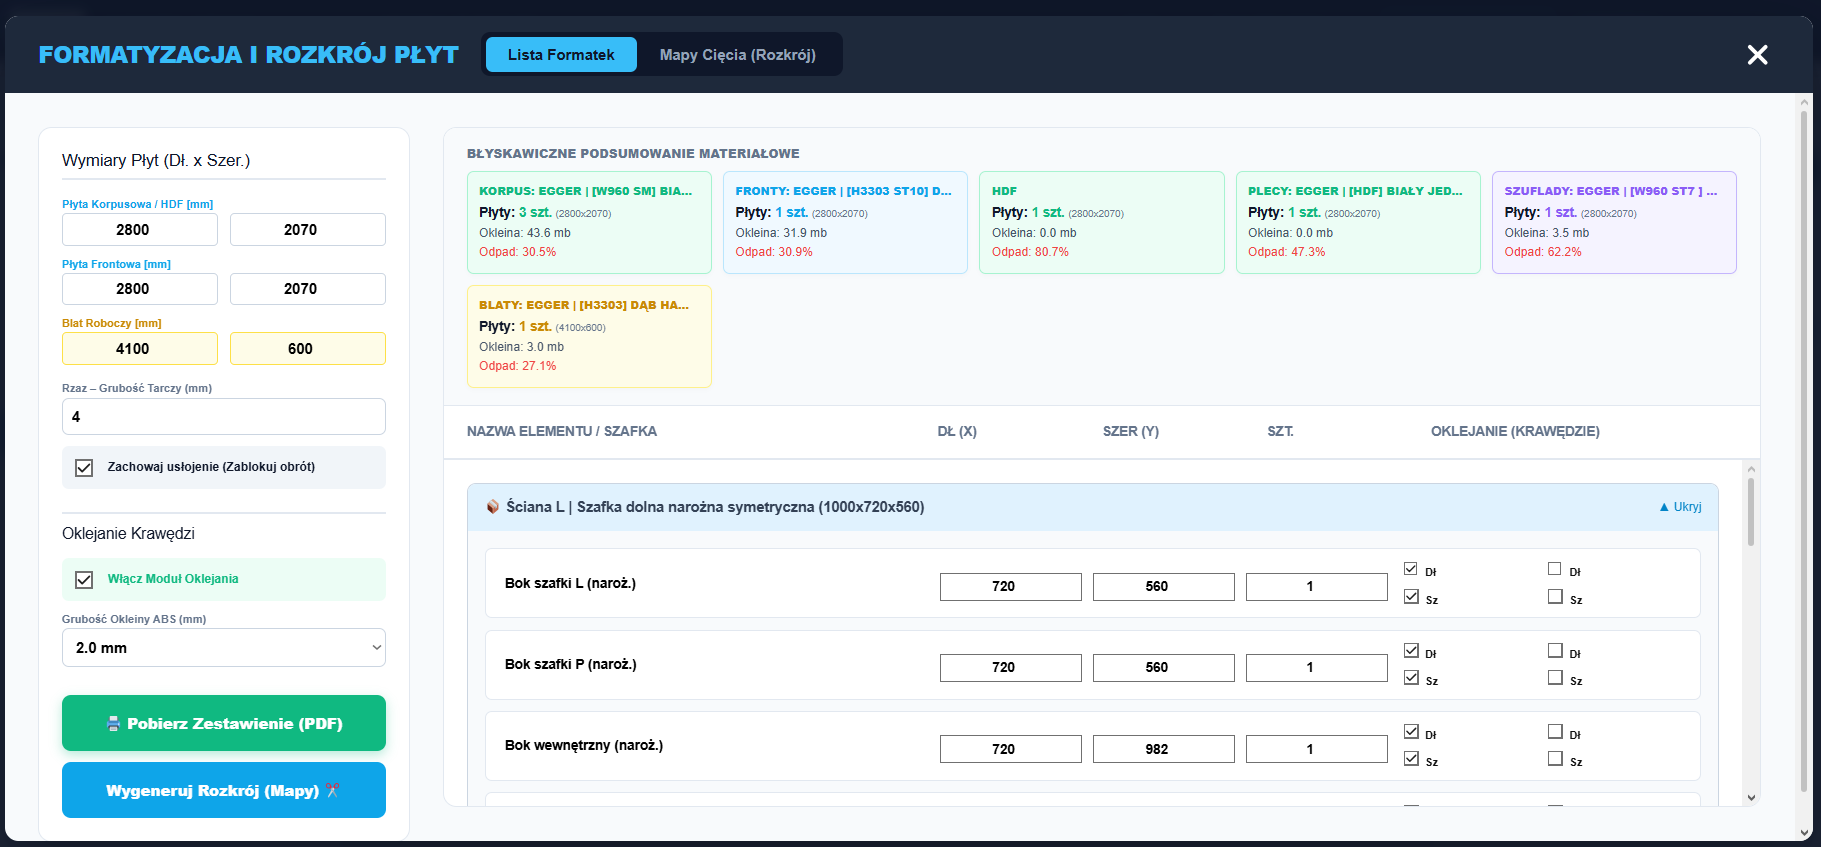Screen dimensions: 1821x847
Task: Uncheck first Dł edge for Bok szafki L
Action: 1411,569
